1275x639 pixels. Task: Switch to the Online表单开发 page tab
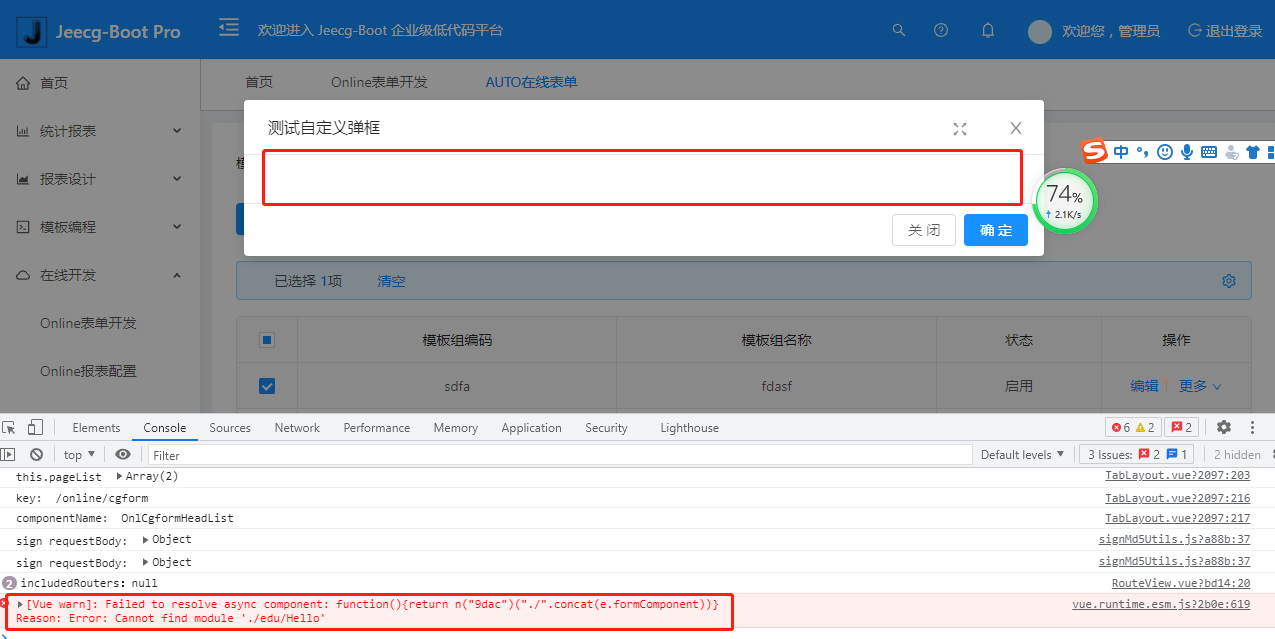[379, 83]
